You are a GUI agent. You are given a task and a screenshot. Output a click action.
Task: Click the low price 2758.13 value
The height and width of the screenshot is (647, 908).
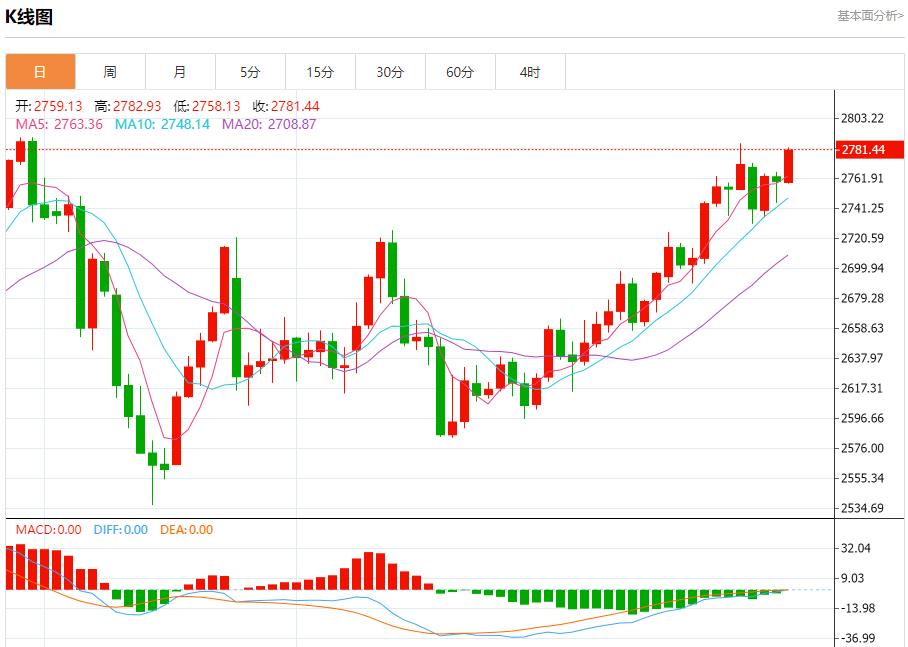[216, 106]
